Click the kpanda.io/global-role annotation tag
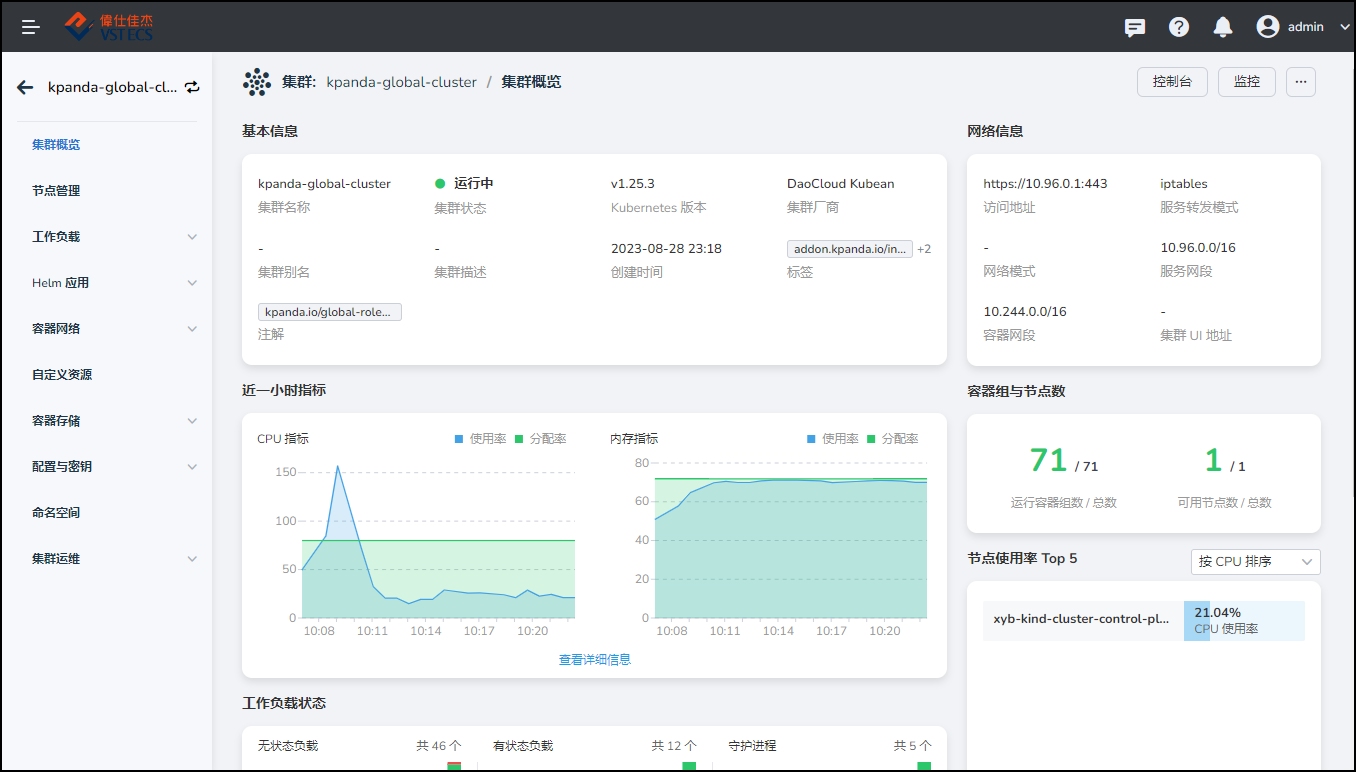Screen dimensions: 1356x772 pyautogui.click(x=330, y=312)
